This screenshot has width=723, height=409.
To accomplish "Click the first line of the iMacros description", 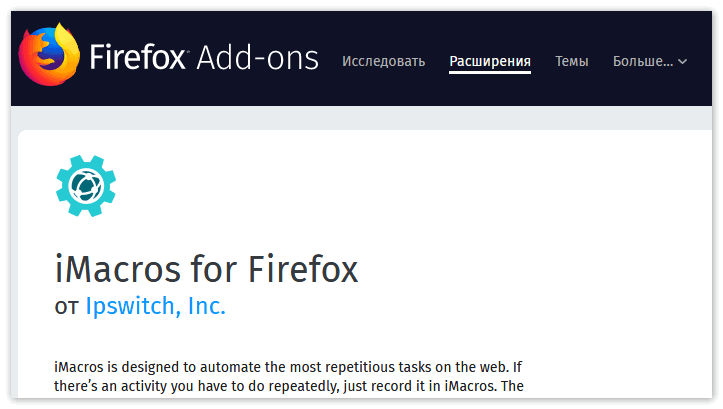I will click(x=288, y=367).
